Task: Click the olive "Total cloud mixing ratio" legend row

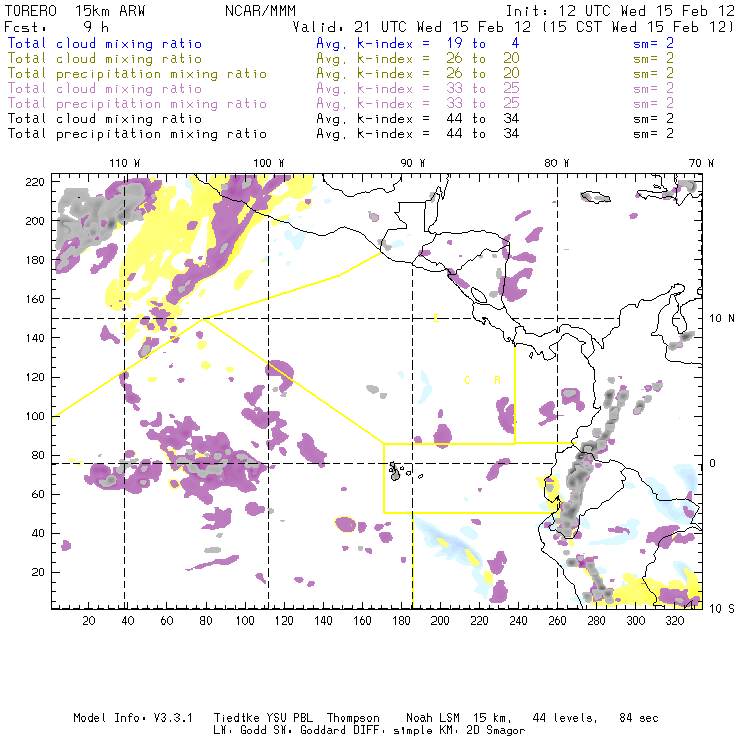Action: tap(105, 59)
